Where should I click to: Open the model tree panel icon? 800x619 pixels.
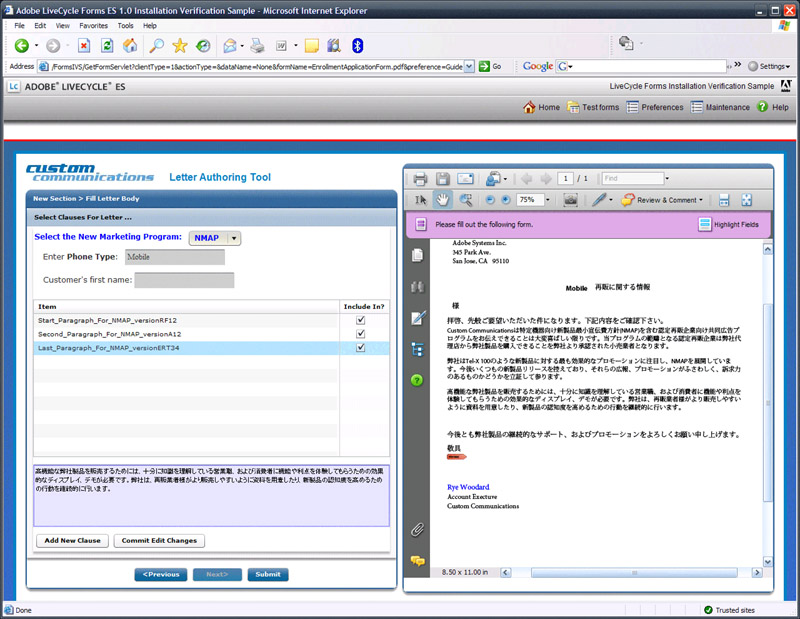click(x=417, y=350)
